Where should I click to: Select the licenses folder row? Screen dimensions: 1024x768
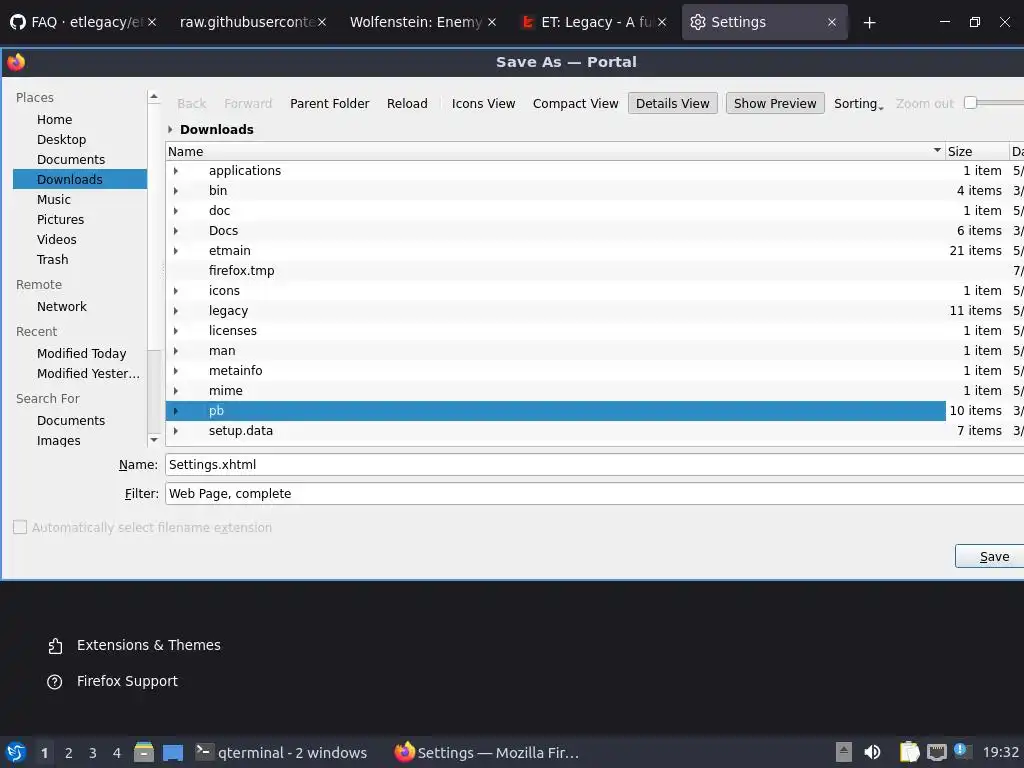(555, 330)
